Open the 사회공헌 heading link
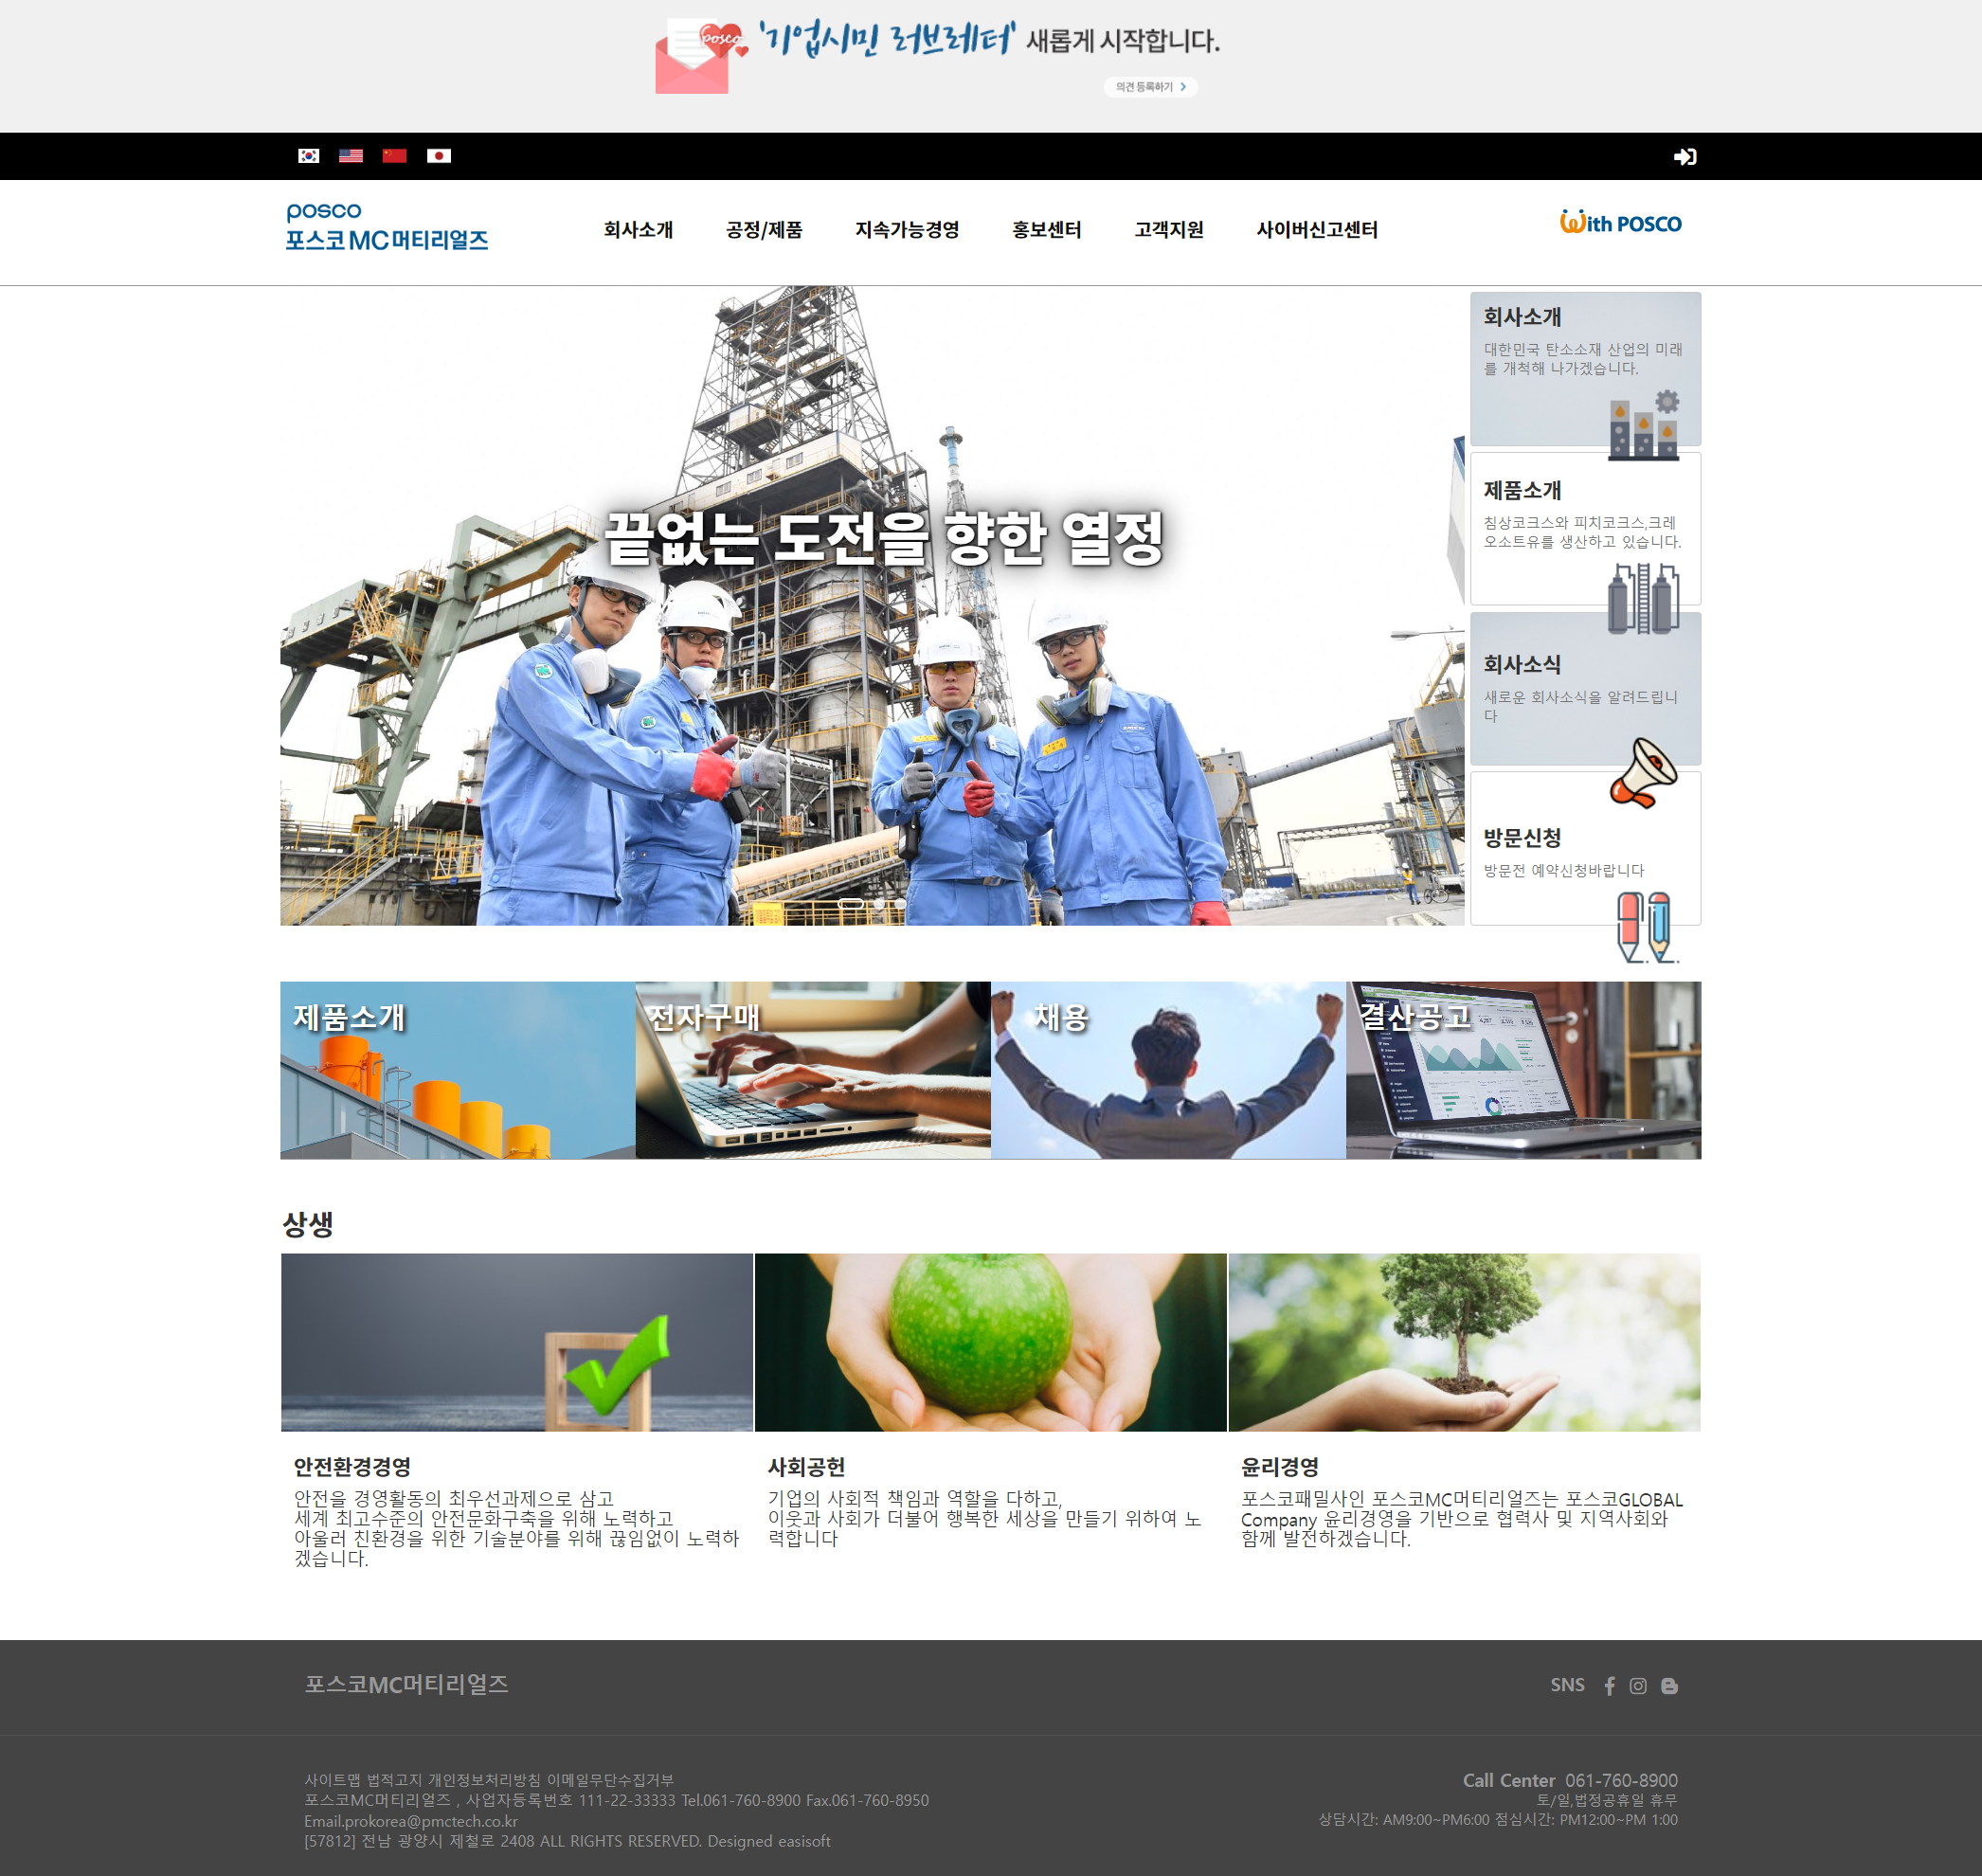This screenshot has width=1982, height=1876. [x=806, y=1467]
